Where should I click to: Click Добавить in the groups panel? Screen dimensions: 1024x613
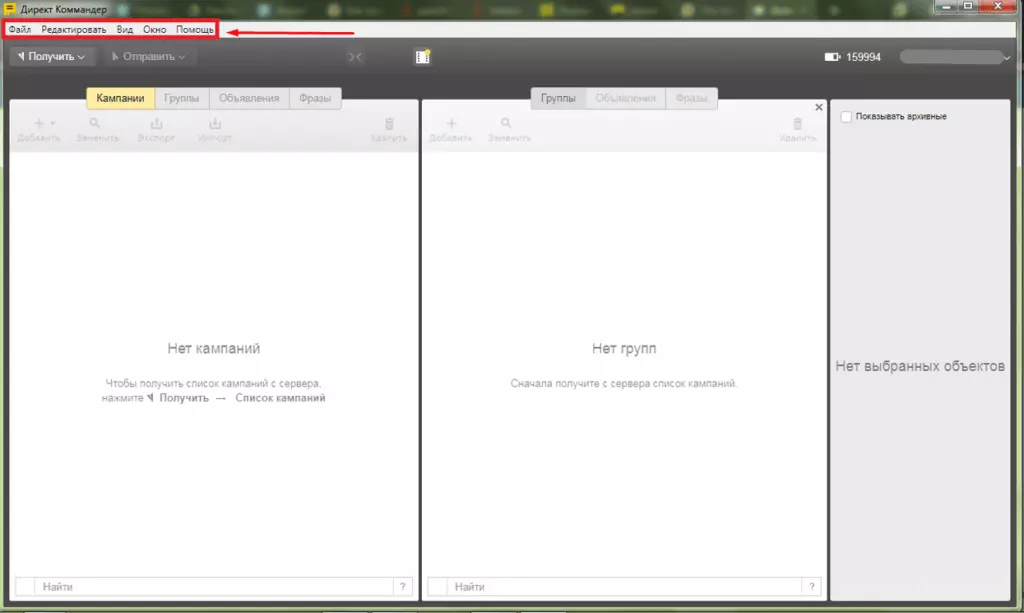[x=451, y=130]
